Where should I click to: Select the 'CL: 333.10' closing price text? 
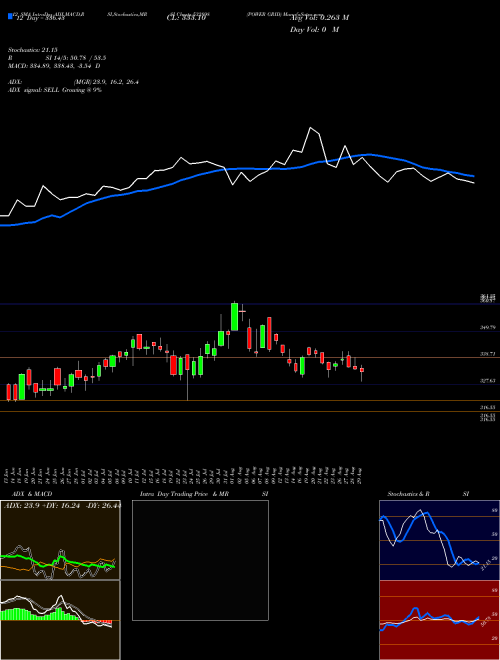click(186, 18)
